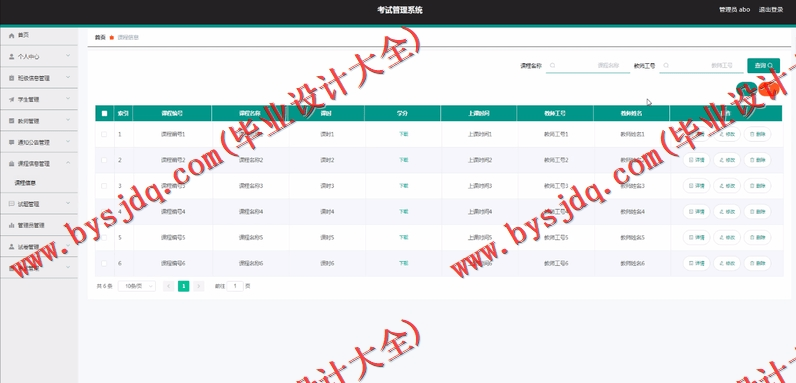Click the 课程编号 column header

pos(172,113)
